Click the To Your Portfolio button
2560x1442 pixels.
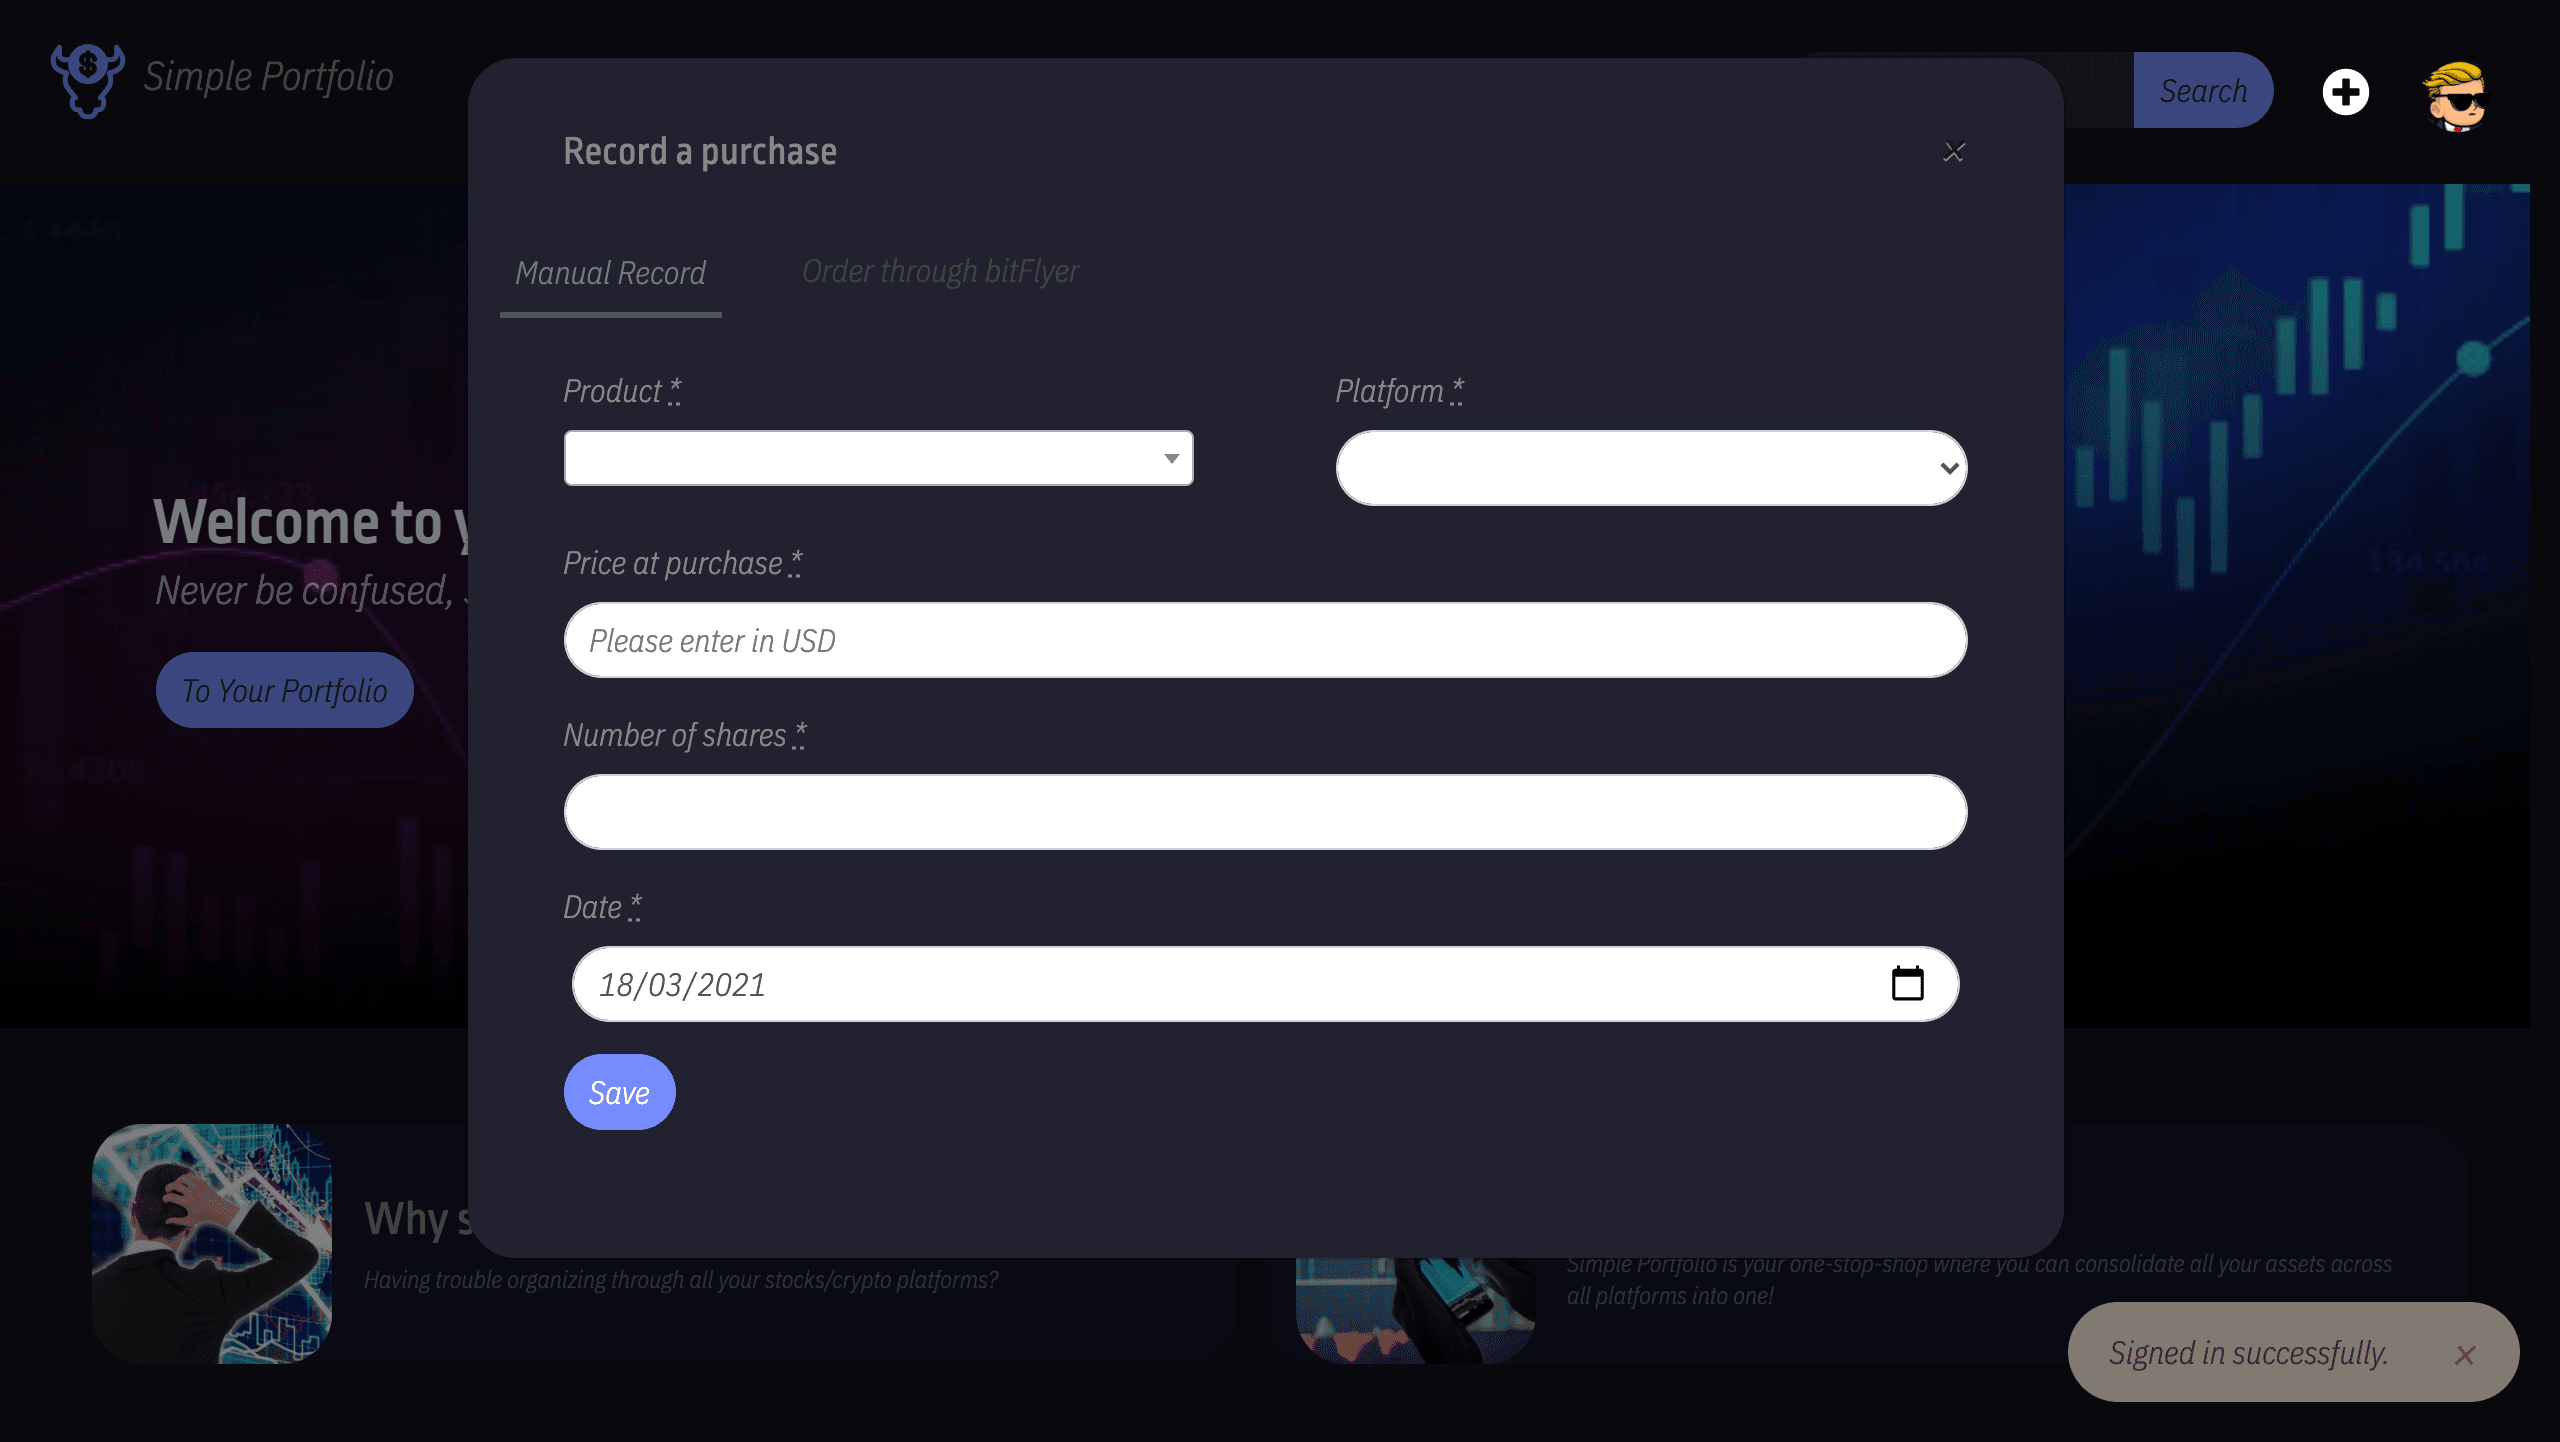pos(284,690)
